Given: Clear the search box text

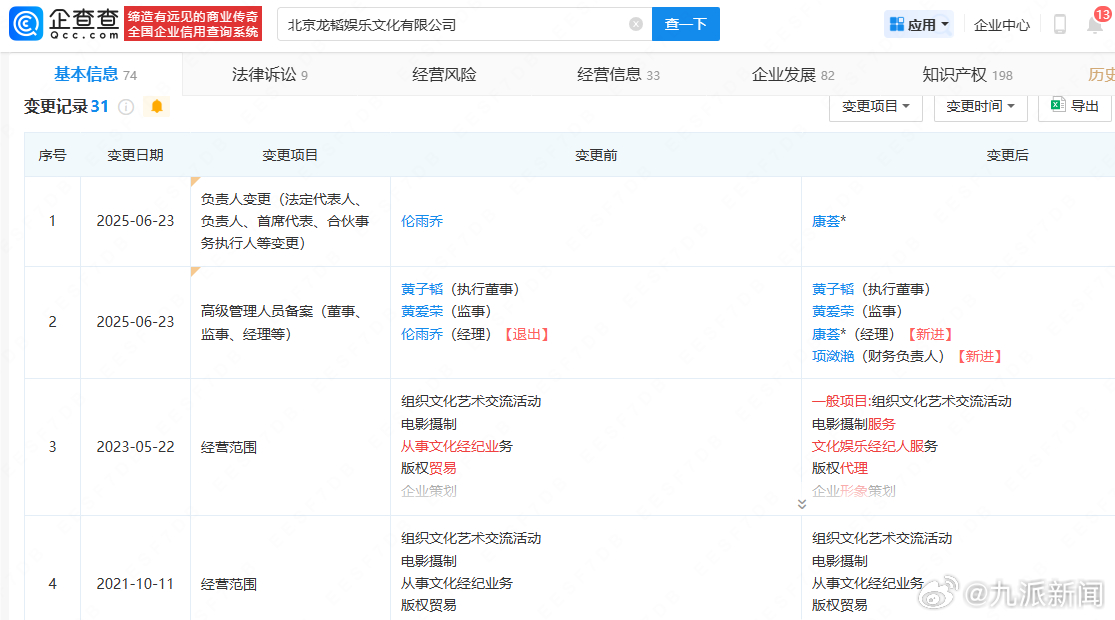Looking at the screenshot, I should tap(636, 24).
